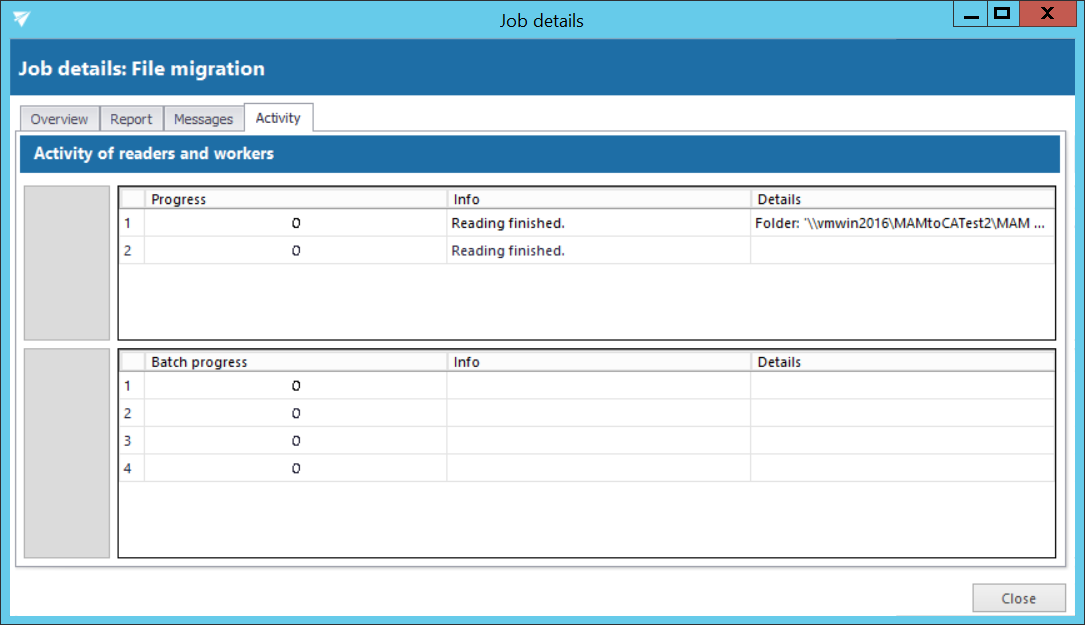This screenshot has height=625, width=1085.
Task: Click the Progress column header in readers table
Action: pyautogui.click(x=295, y=199)
